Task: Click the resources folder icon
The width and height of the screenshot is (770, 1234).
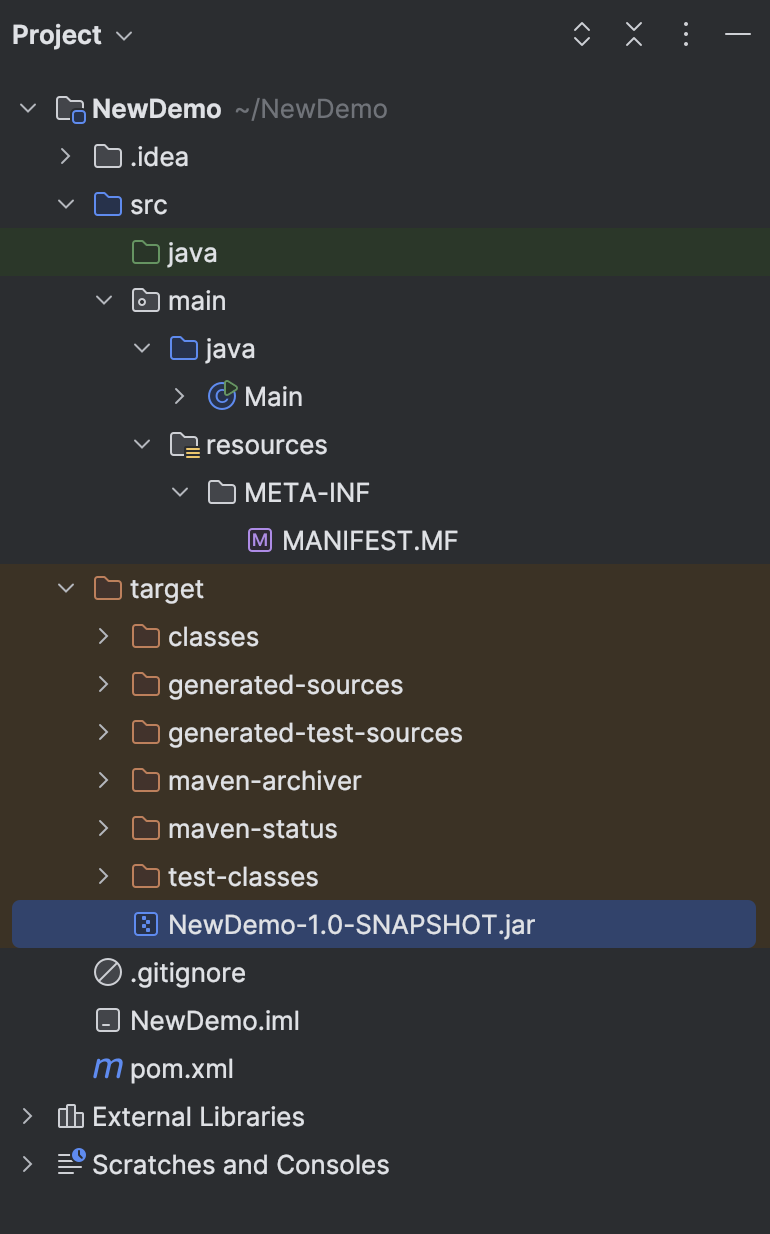Action: (x=183, y=444)
